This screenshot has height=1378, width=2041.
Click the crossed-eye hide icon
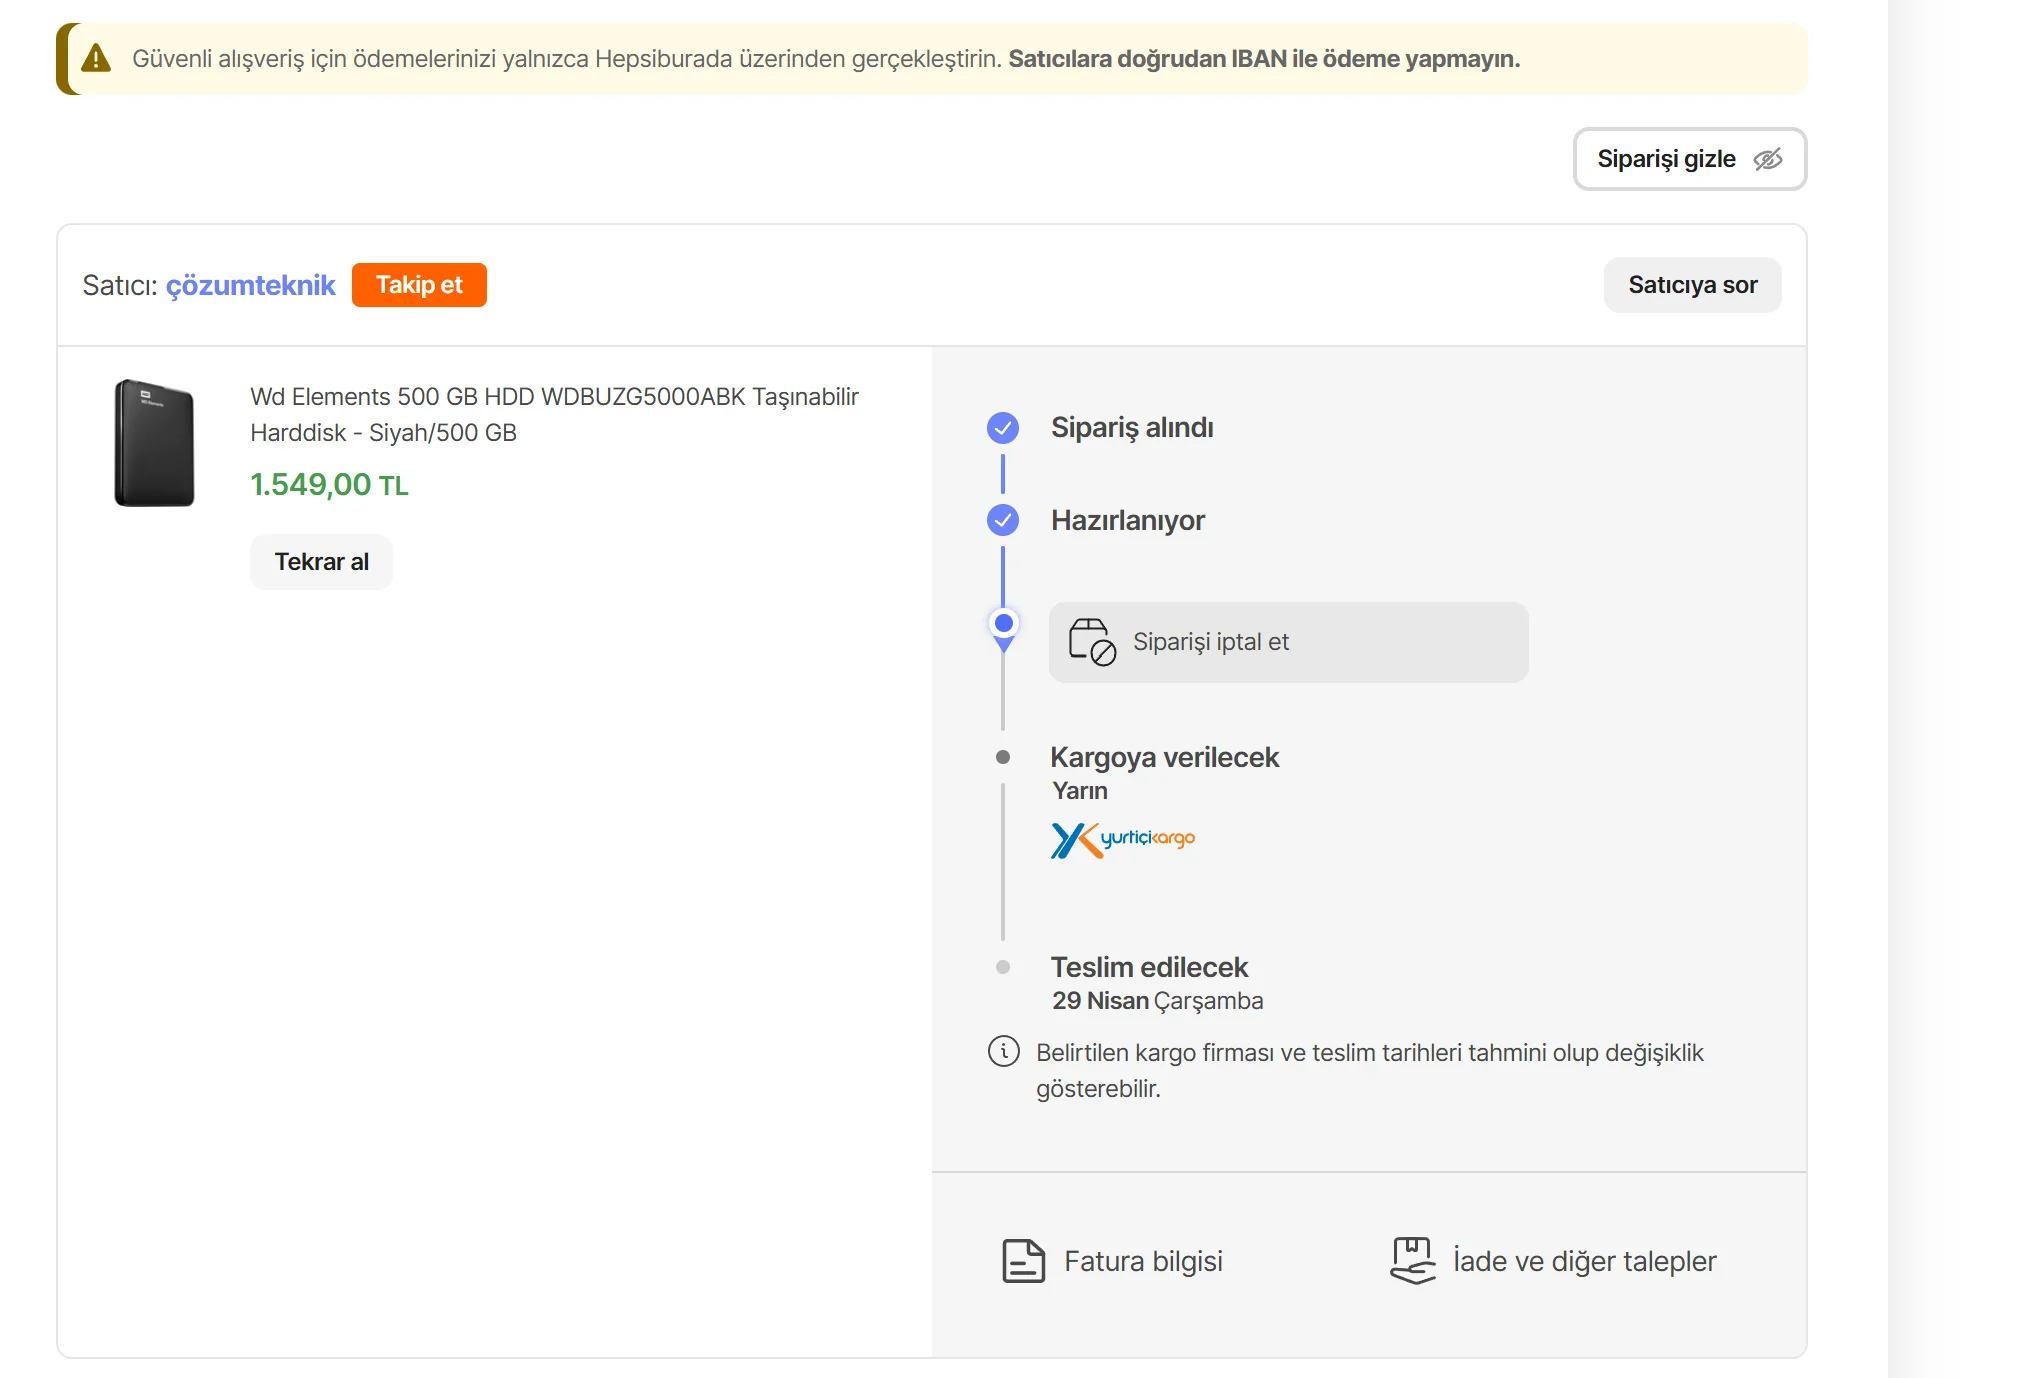[x=1768, y=159]
